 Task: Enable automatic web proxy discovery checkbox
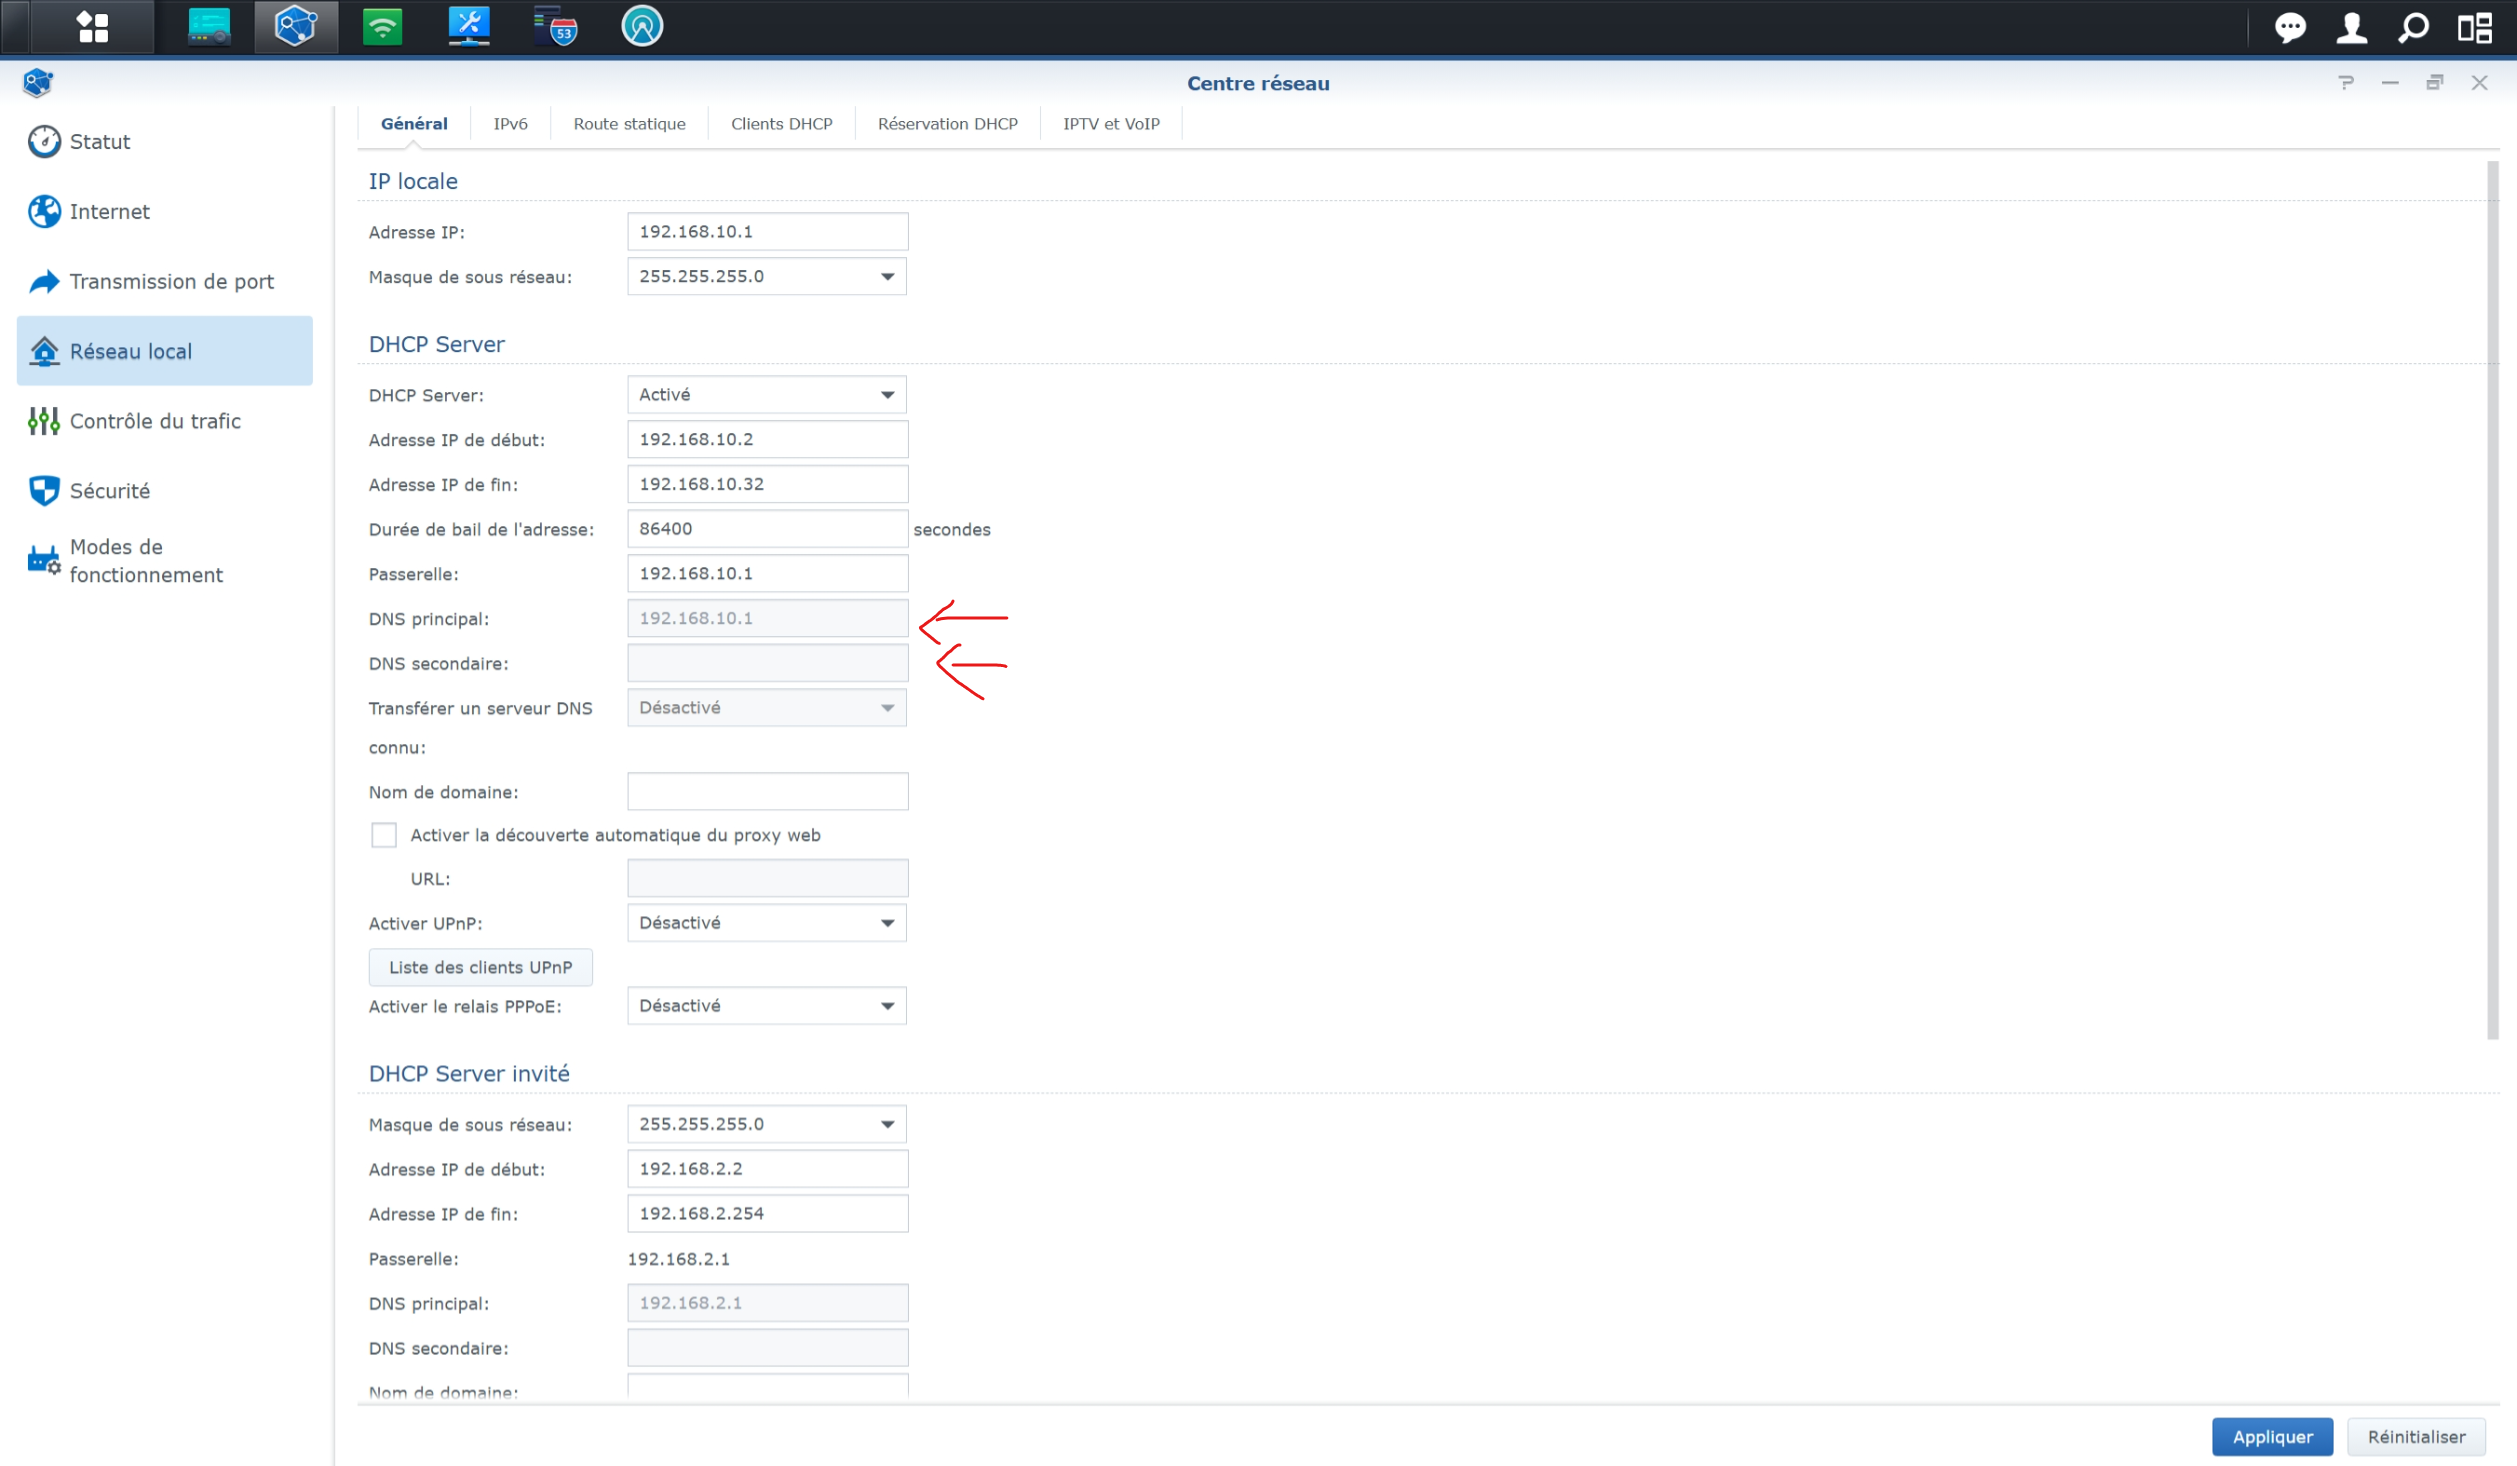point(384,835)
